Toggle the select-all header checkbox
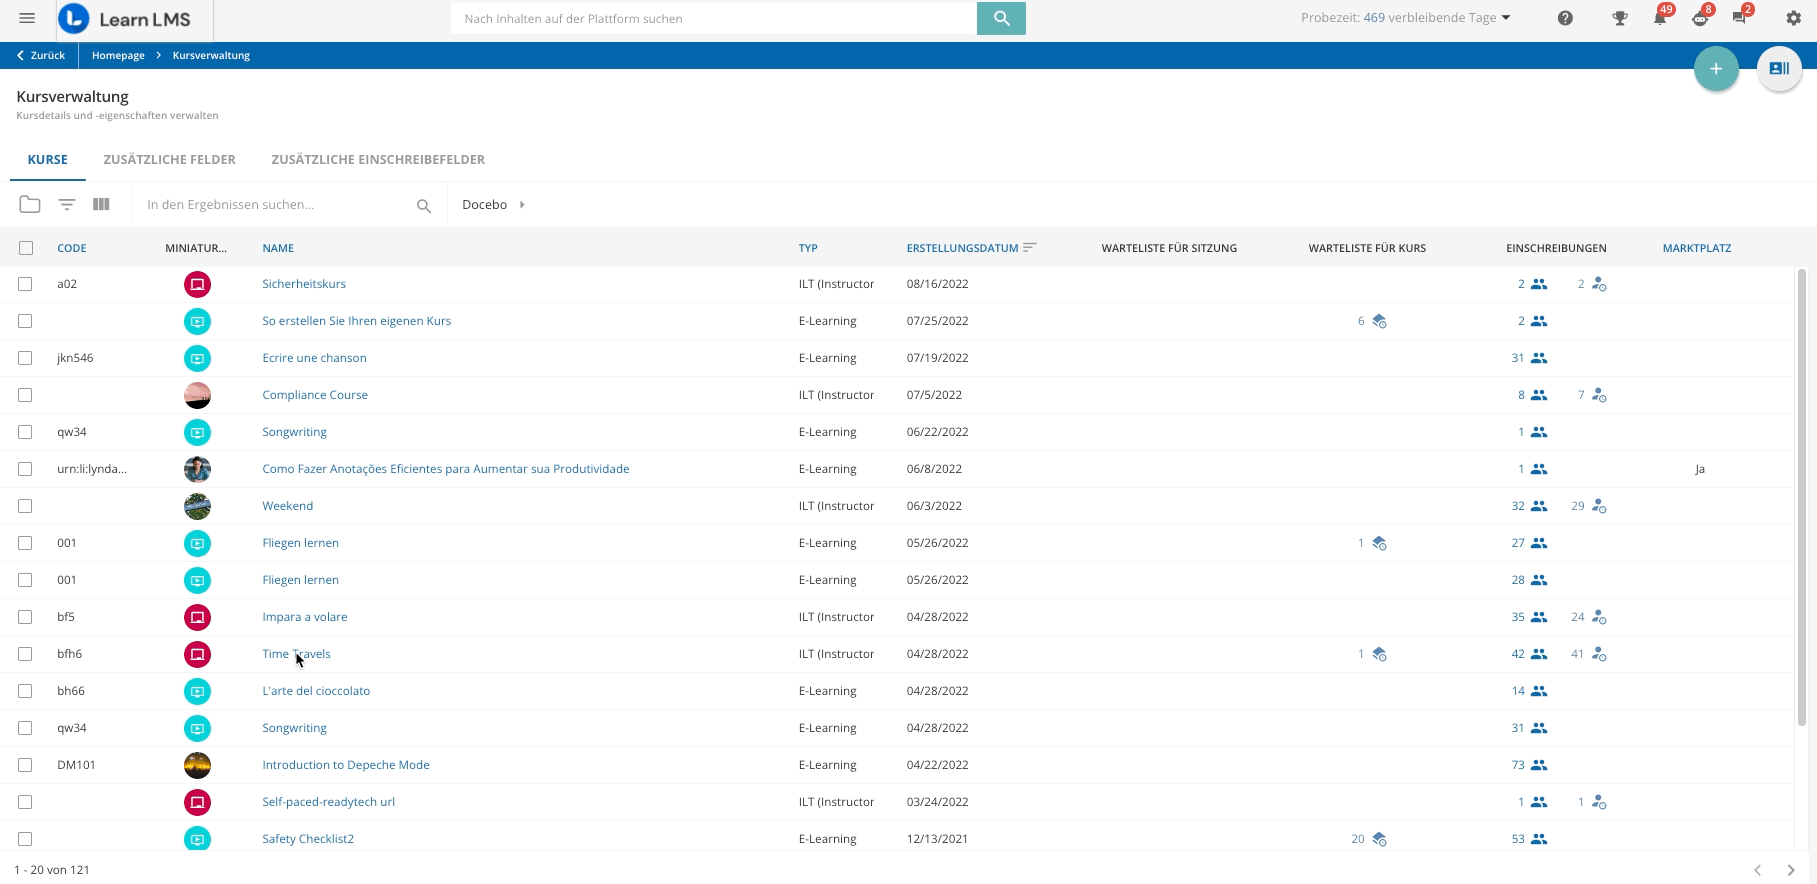1817x884 pixels. tap(26, 248)
